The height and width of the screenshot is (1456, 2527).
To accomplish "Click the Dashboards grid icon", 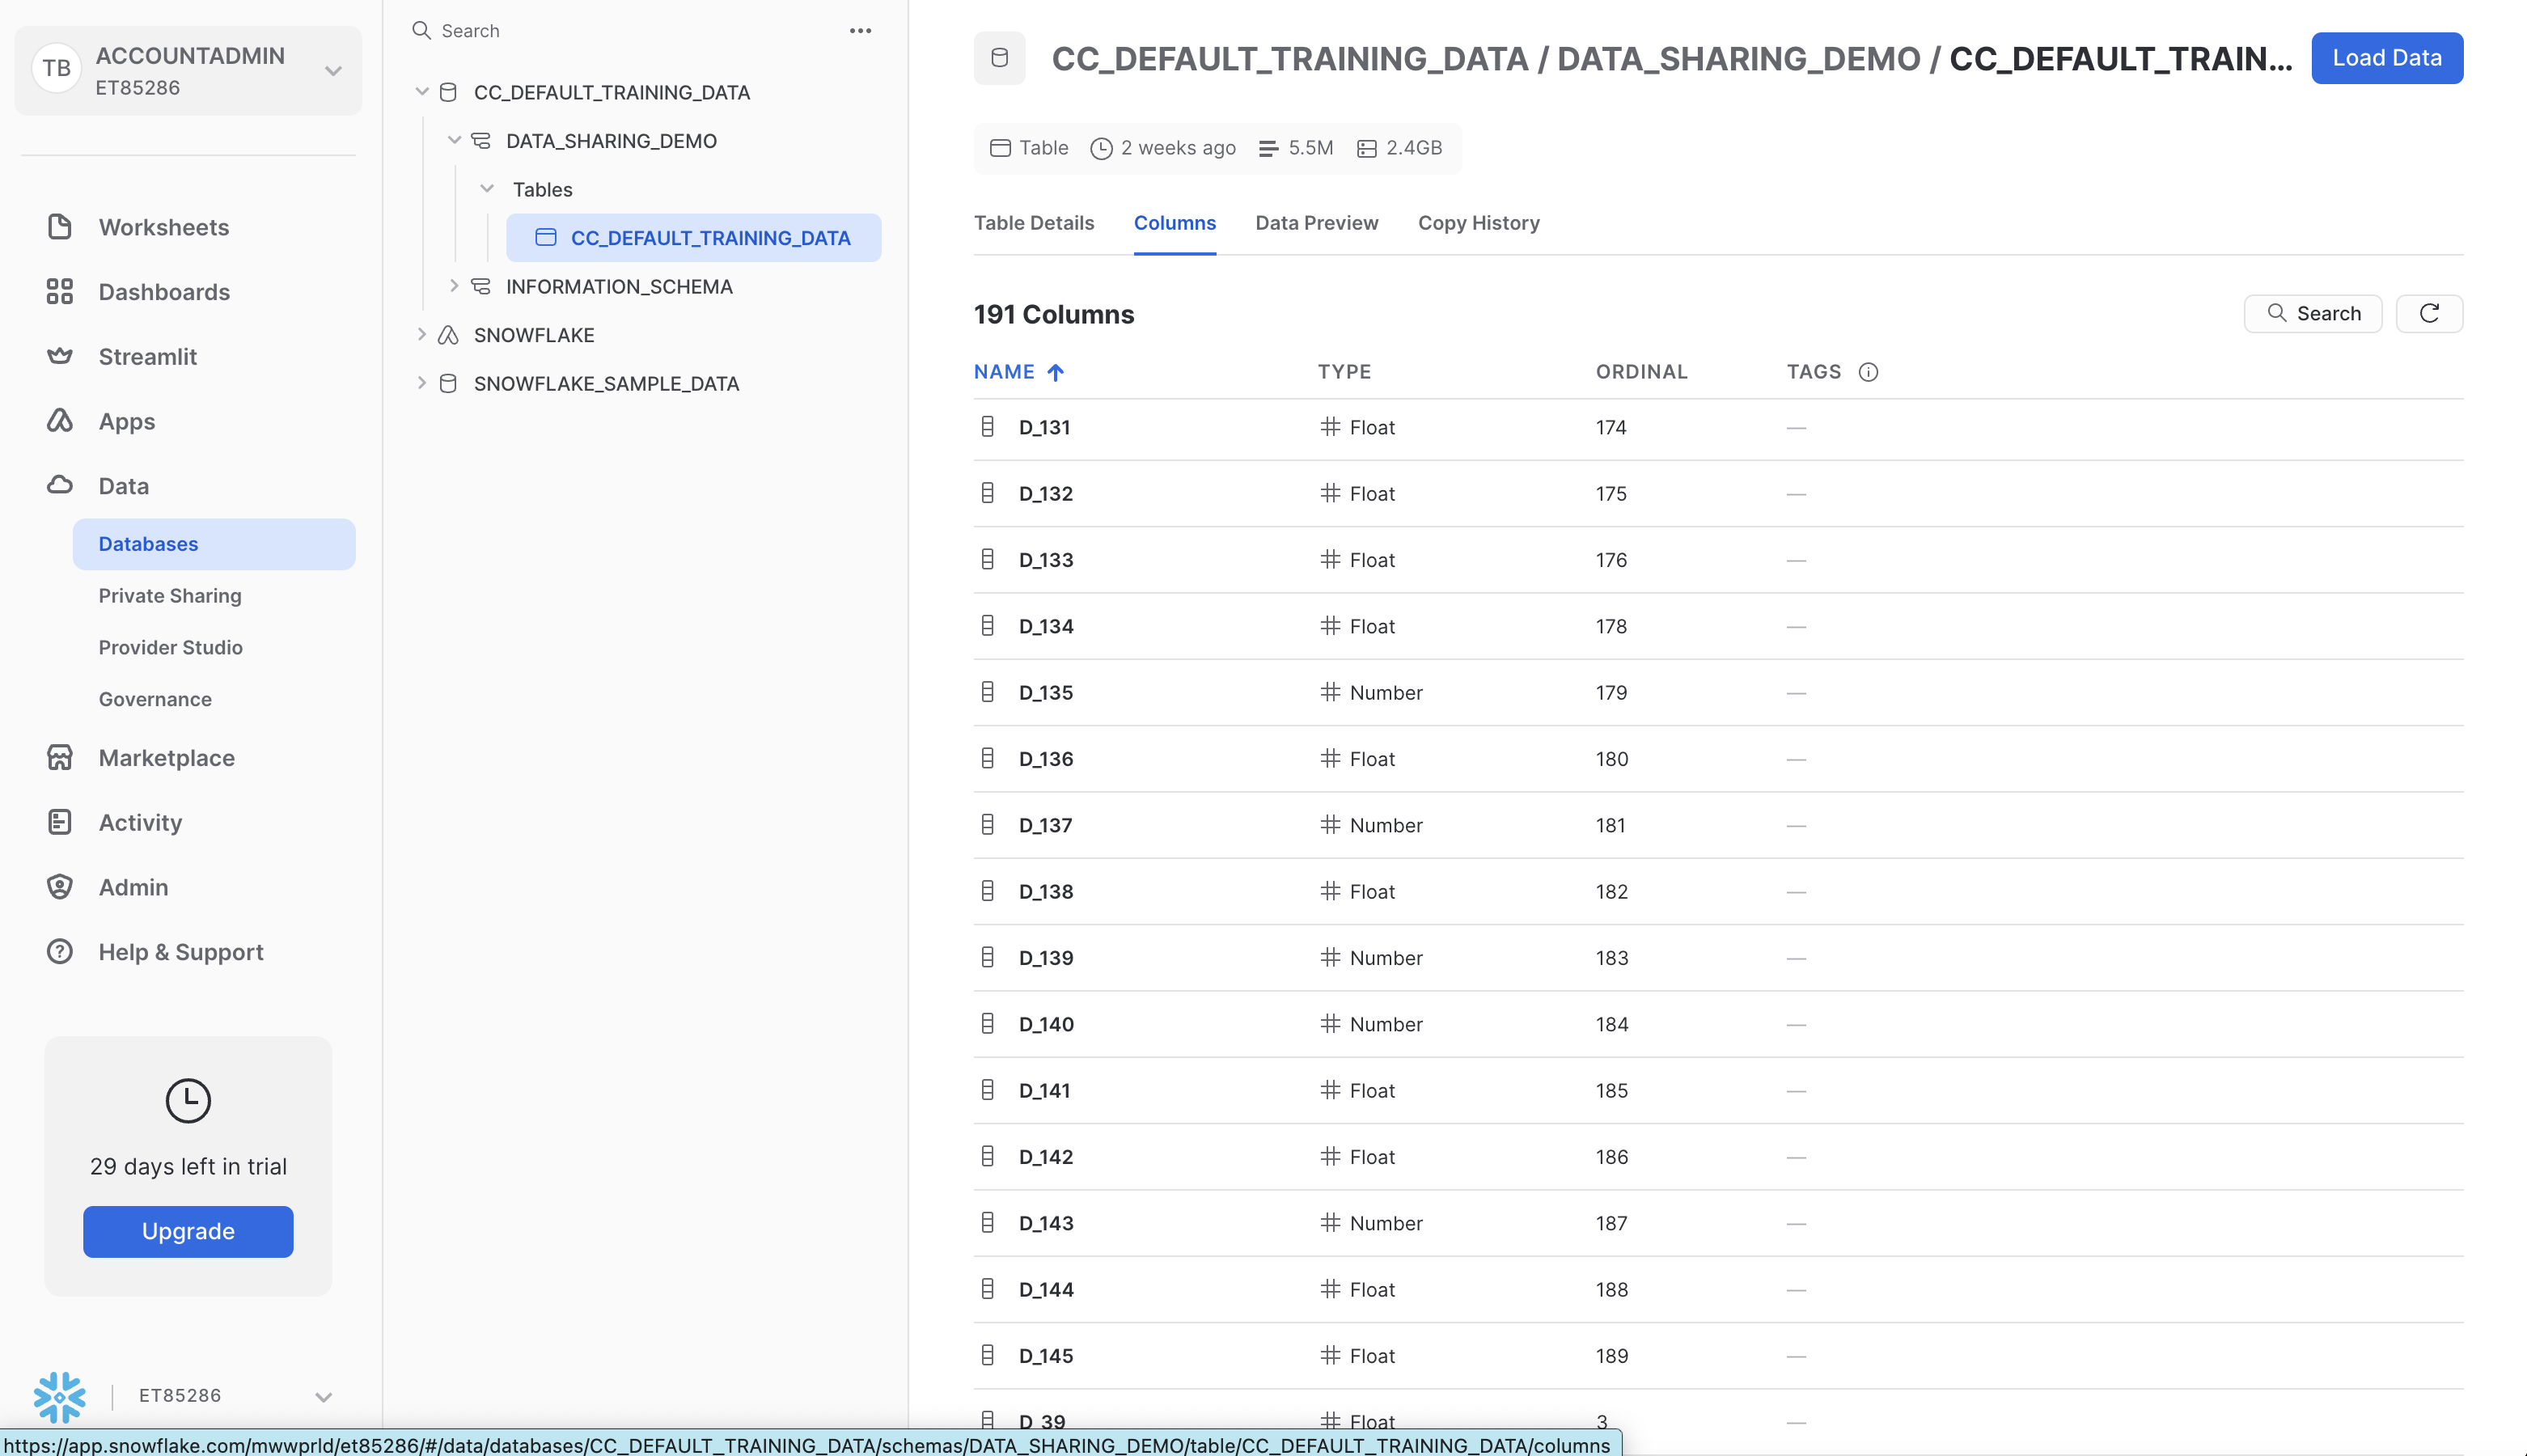I will tap(60, 291).
